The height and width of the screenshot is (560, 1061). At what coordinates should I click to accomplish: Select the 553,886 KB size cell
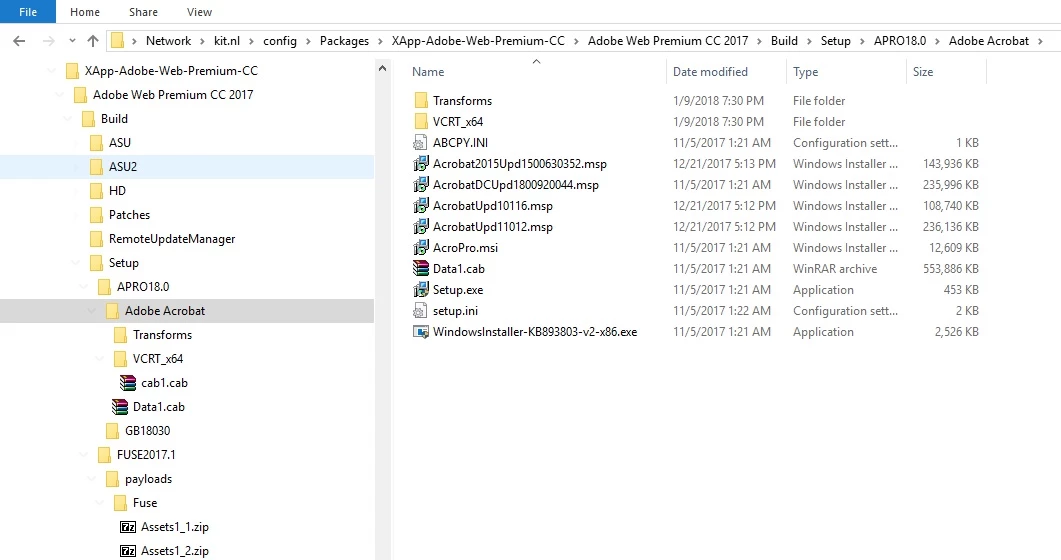click(x=951, y=269)
